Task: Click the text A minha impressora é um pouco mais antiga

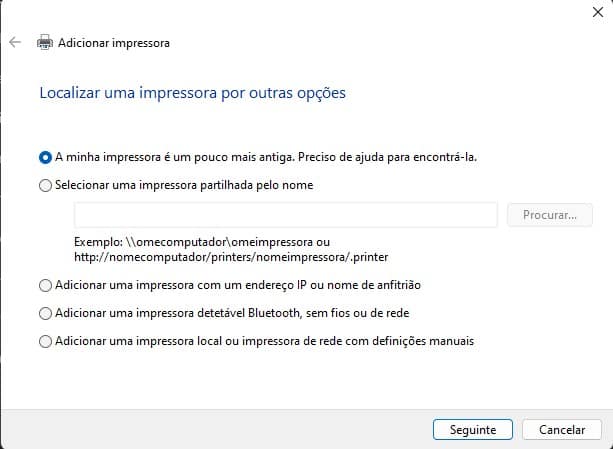Action: [175, 157]
